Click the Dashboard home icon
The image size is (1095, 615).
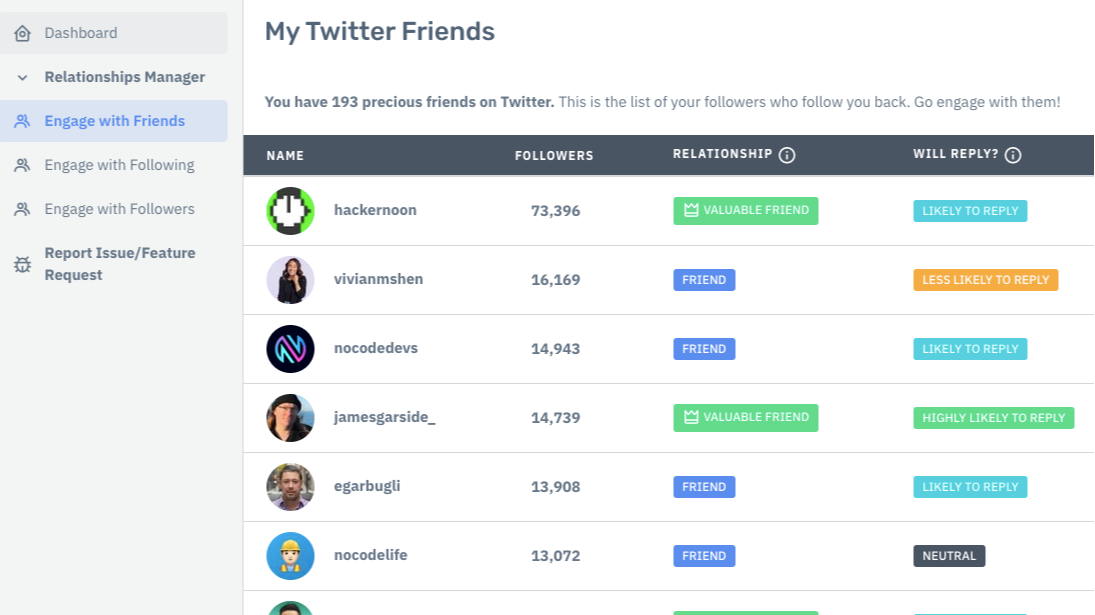coord(22,33)
